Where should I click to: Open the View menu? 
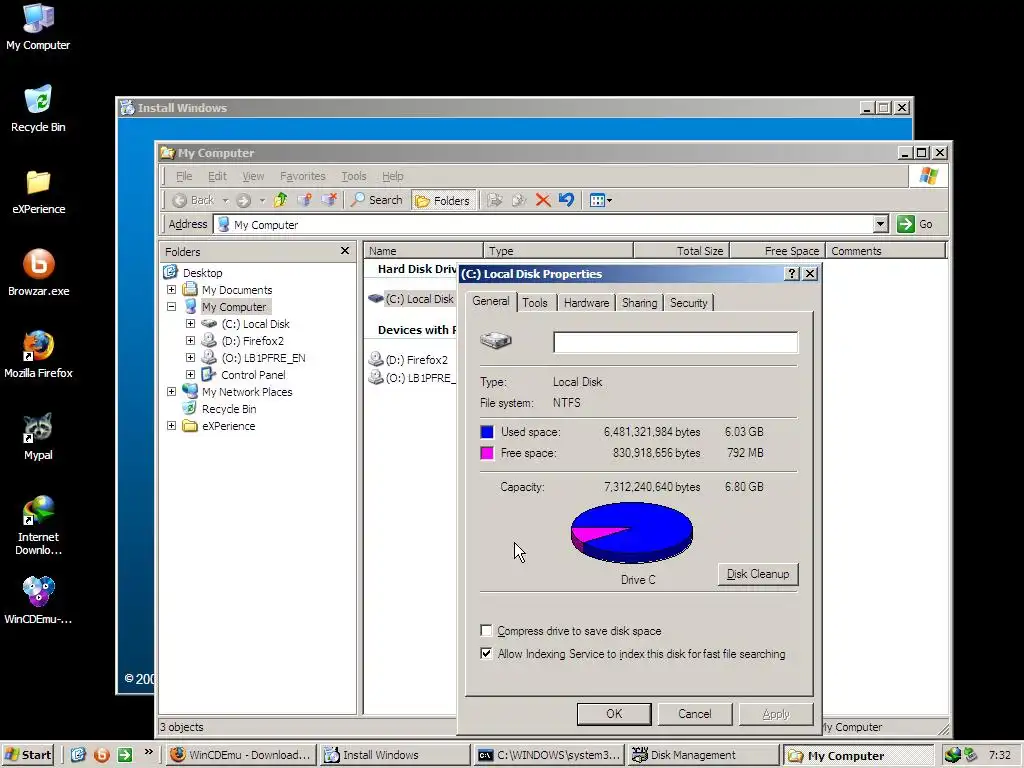pos(253,176)
